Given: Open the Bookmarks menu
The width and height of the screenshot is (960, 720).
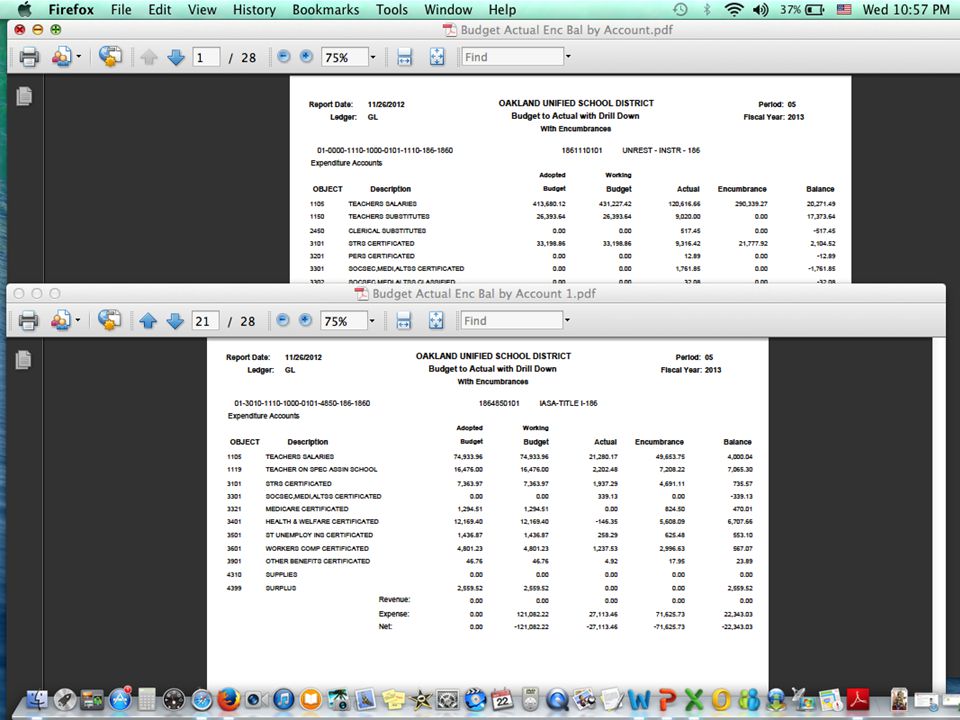Looking at the screenshot, I should (326, 10).
